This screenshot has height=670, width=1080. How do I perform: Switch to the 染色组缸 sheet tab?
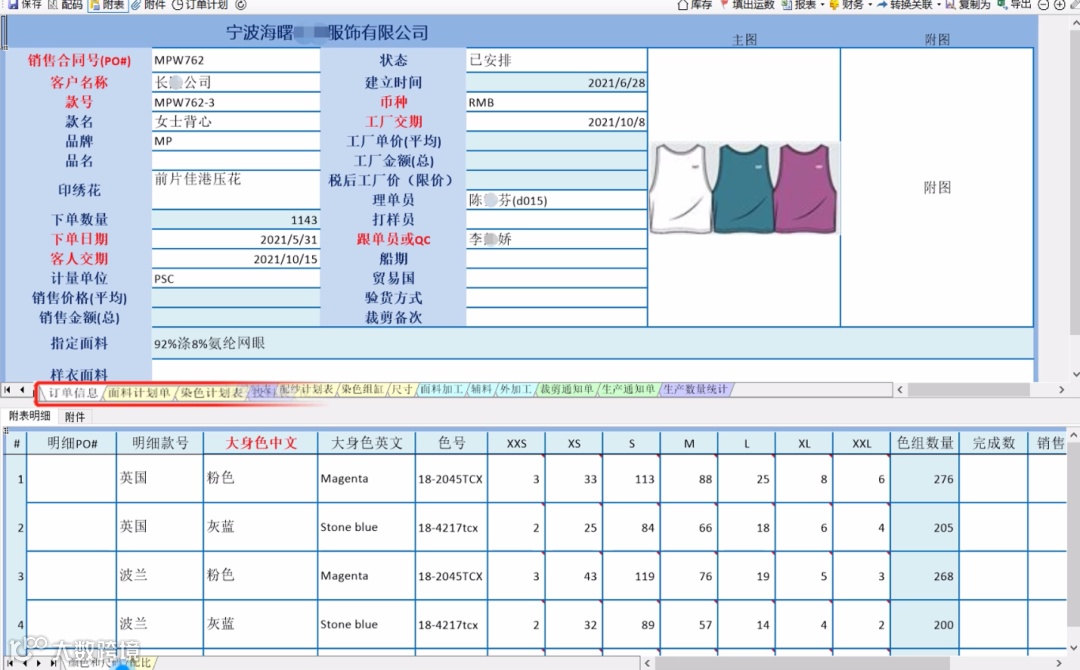tap(362, 389)
